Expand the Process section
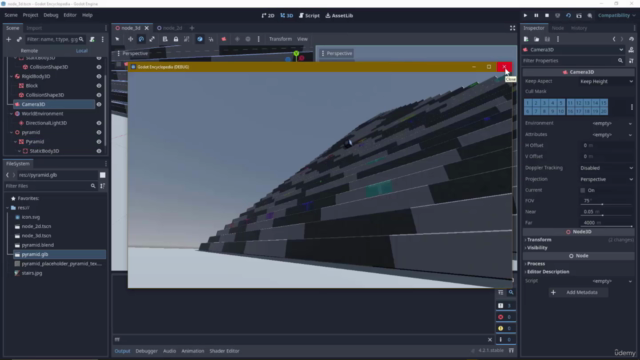 tap(578, 264)
